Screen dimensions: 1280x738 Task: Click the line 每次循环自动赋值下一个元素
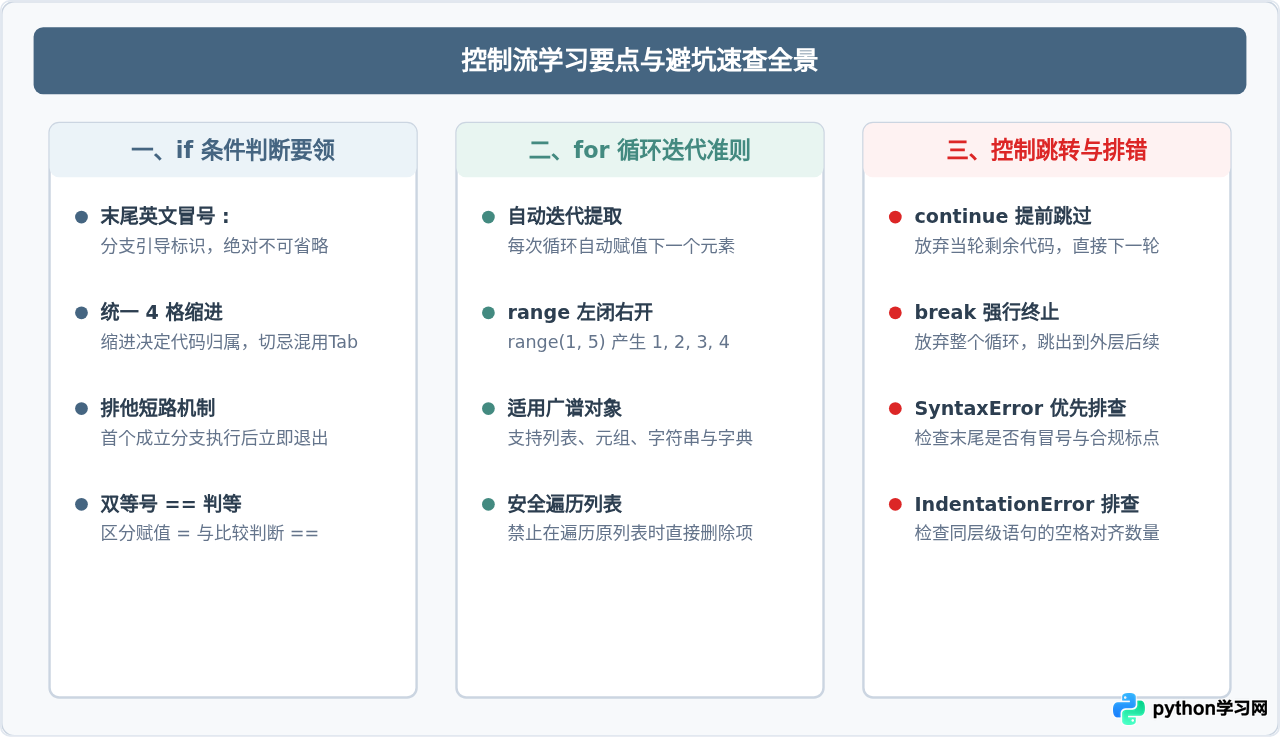[622, 245]
